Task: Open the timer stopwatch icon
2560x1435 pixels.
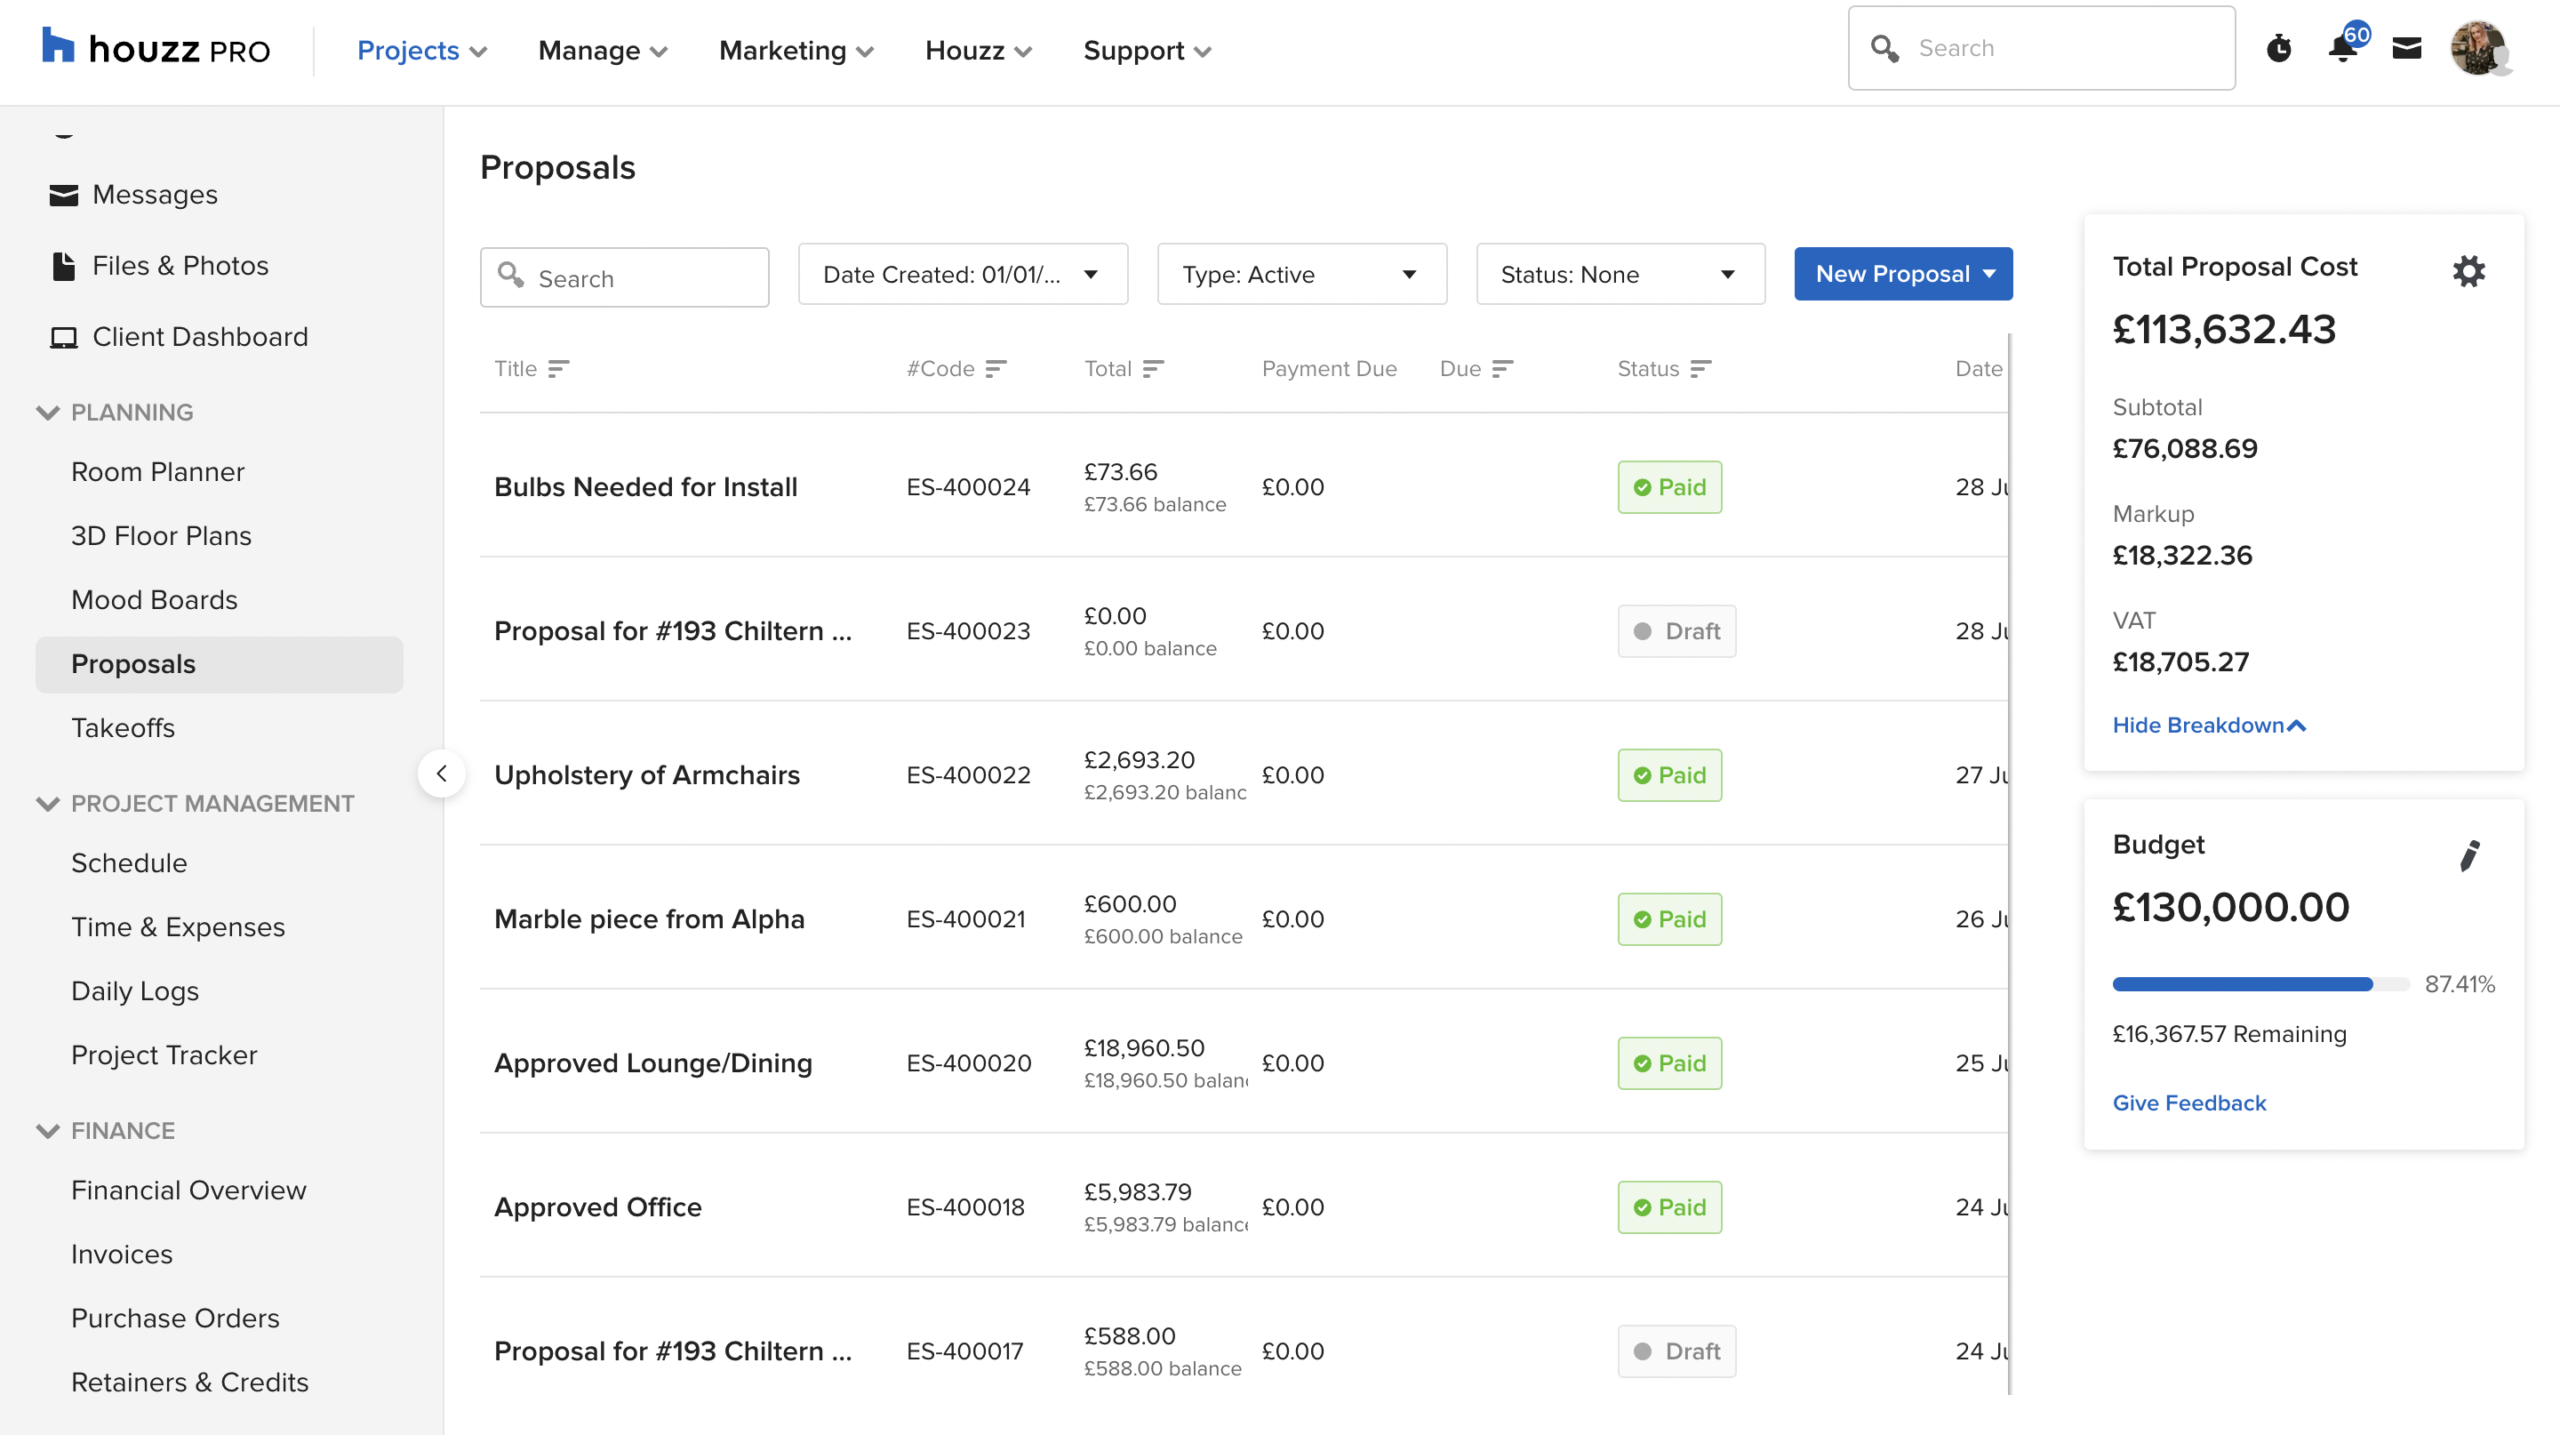Action: point(2278,48)
